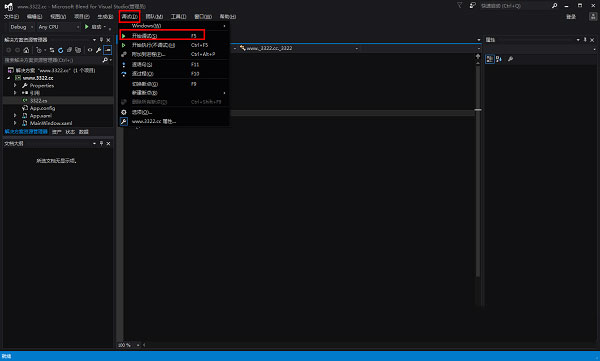Click the Step Over icon beside F10

124,74
